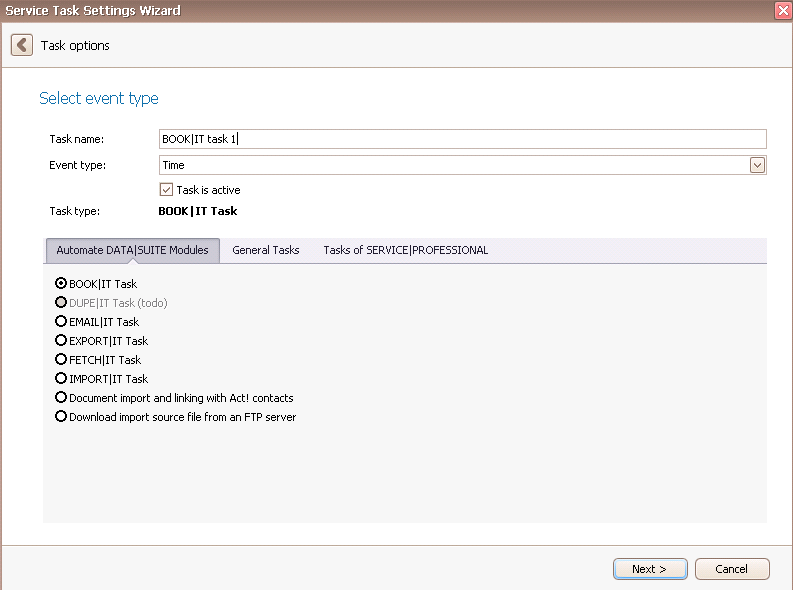This screenshot has height=590, width=793.
Task: Click the Event type: label
Action: [x=77, y=165]
